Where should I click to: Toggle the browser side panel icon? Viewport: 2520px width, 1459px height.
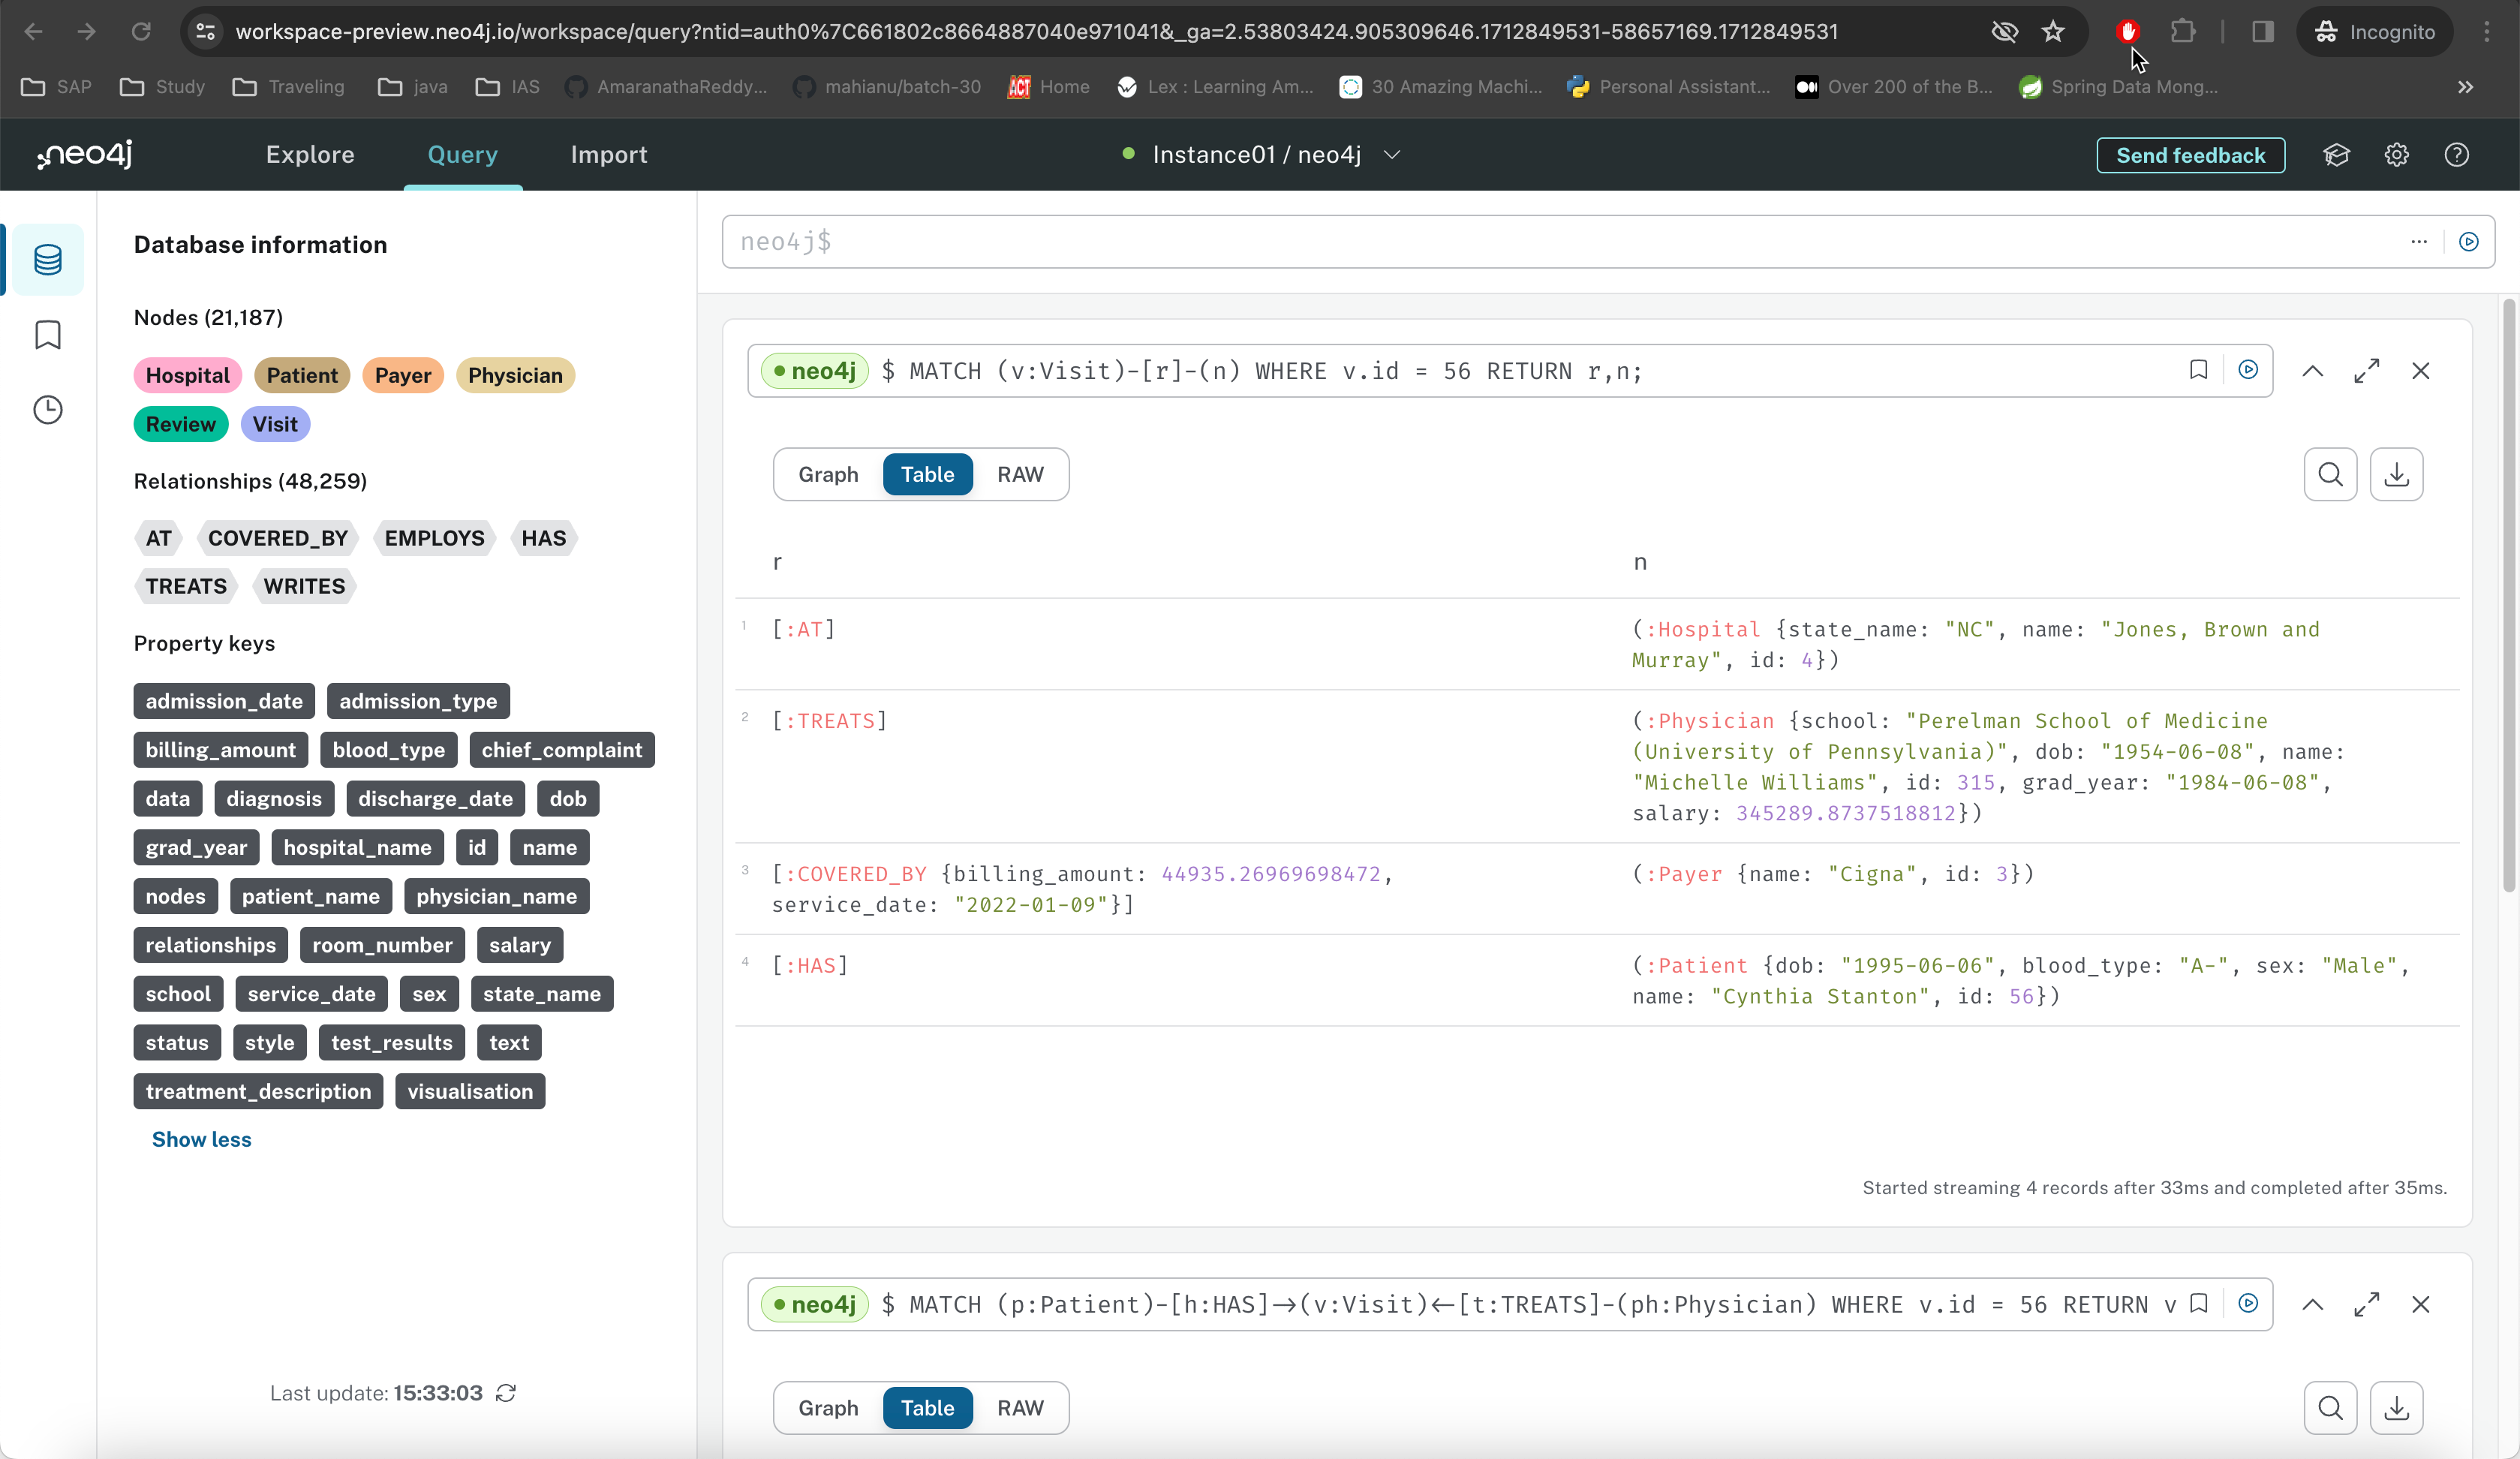pyautogui.click(x=2263, y=32)
